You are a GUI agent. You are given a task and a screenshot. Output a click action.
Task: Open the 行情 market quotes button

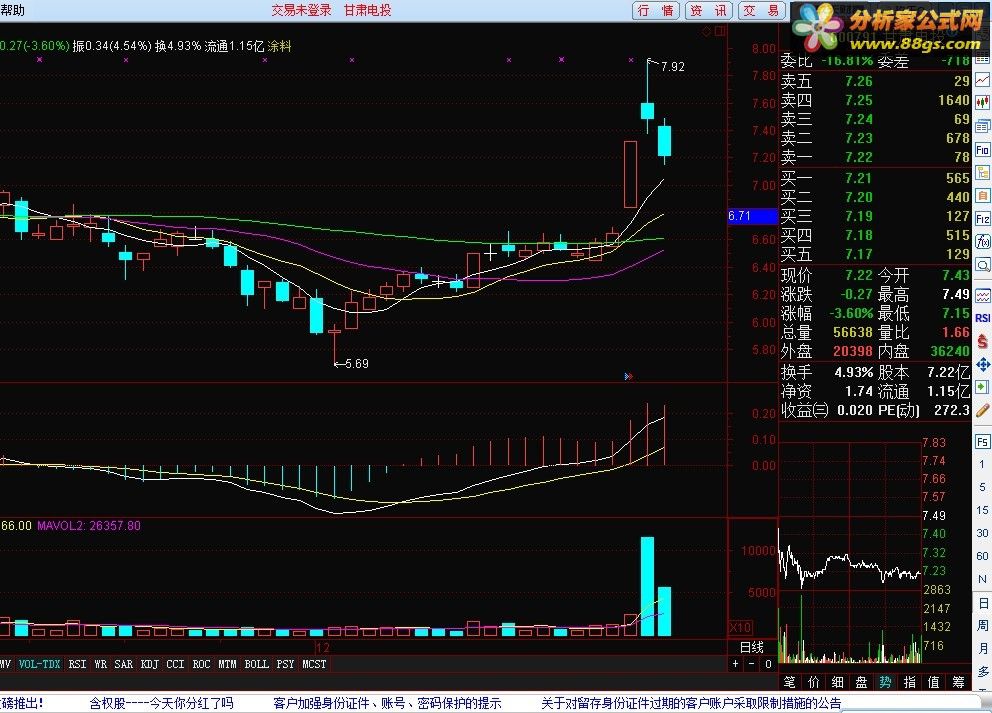click(x=655, y=10)
